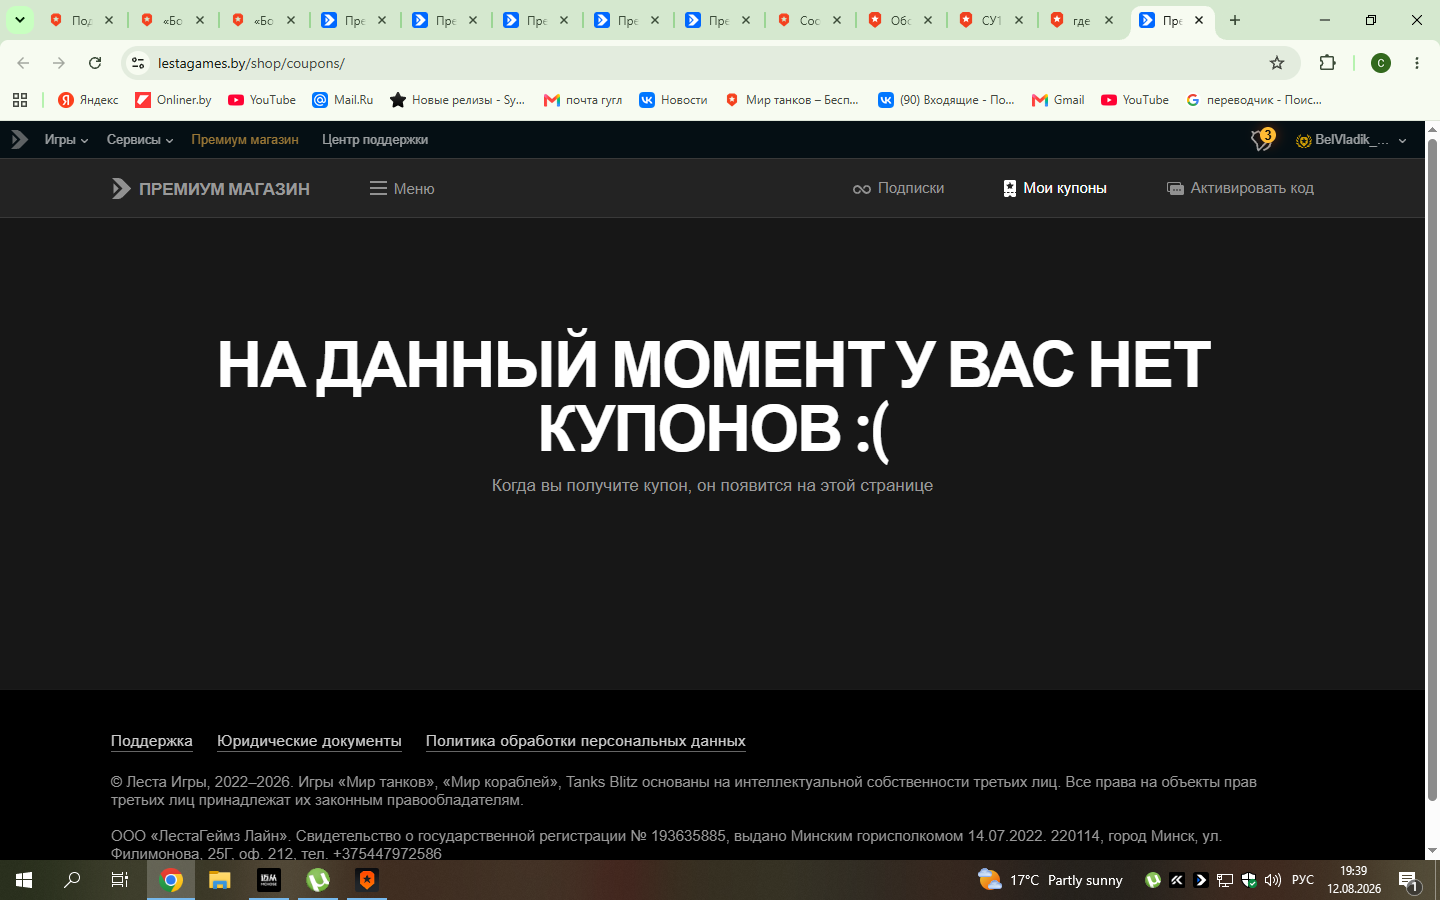Expand the BelVladik account dropdown
The width and height of the screenshot is (1440, 900).
(x=1351, y=140)
